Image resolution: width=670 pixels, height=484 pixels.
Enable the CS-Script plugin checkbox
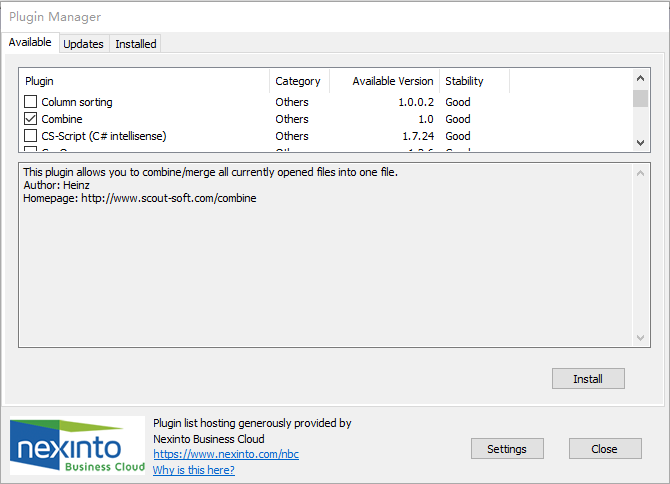[31, 136]
